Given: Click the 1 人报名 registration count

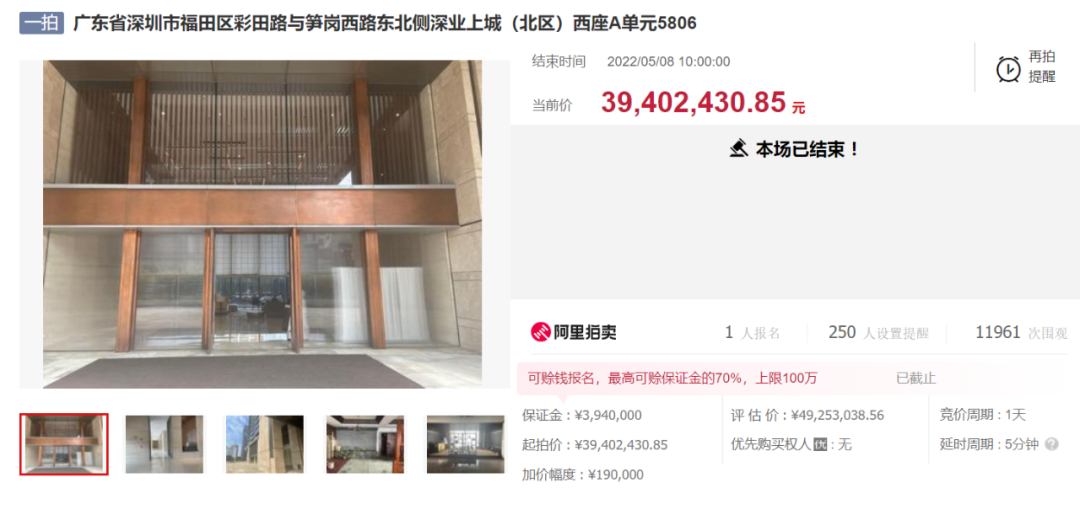Looking at the screenshot, I should point(752,333).
